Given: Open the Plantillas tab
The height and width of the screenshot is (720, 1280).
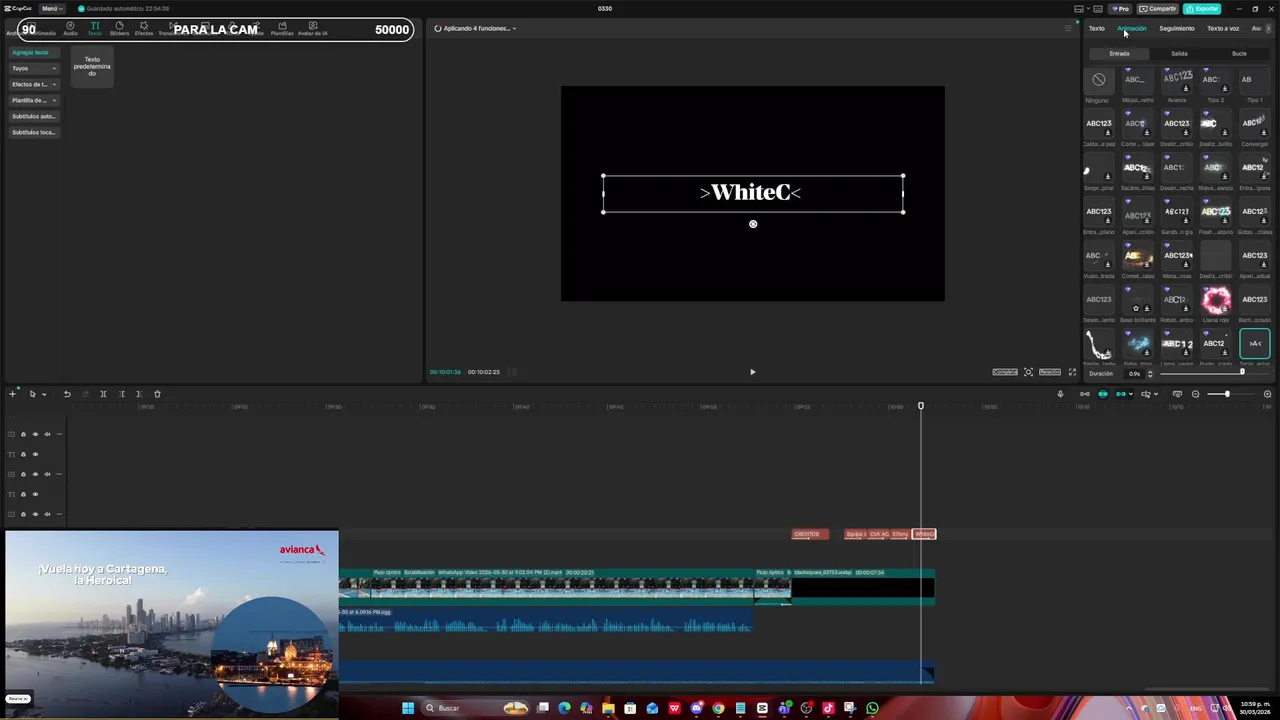Looking at the screenshot, I should (x=282, y=29).
